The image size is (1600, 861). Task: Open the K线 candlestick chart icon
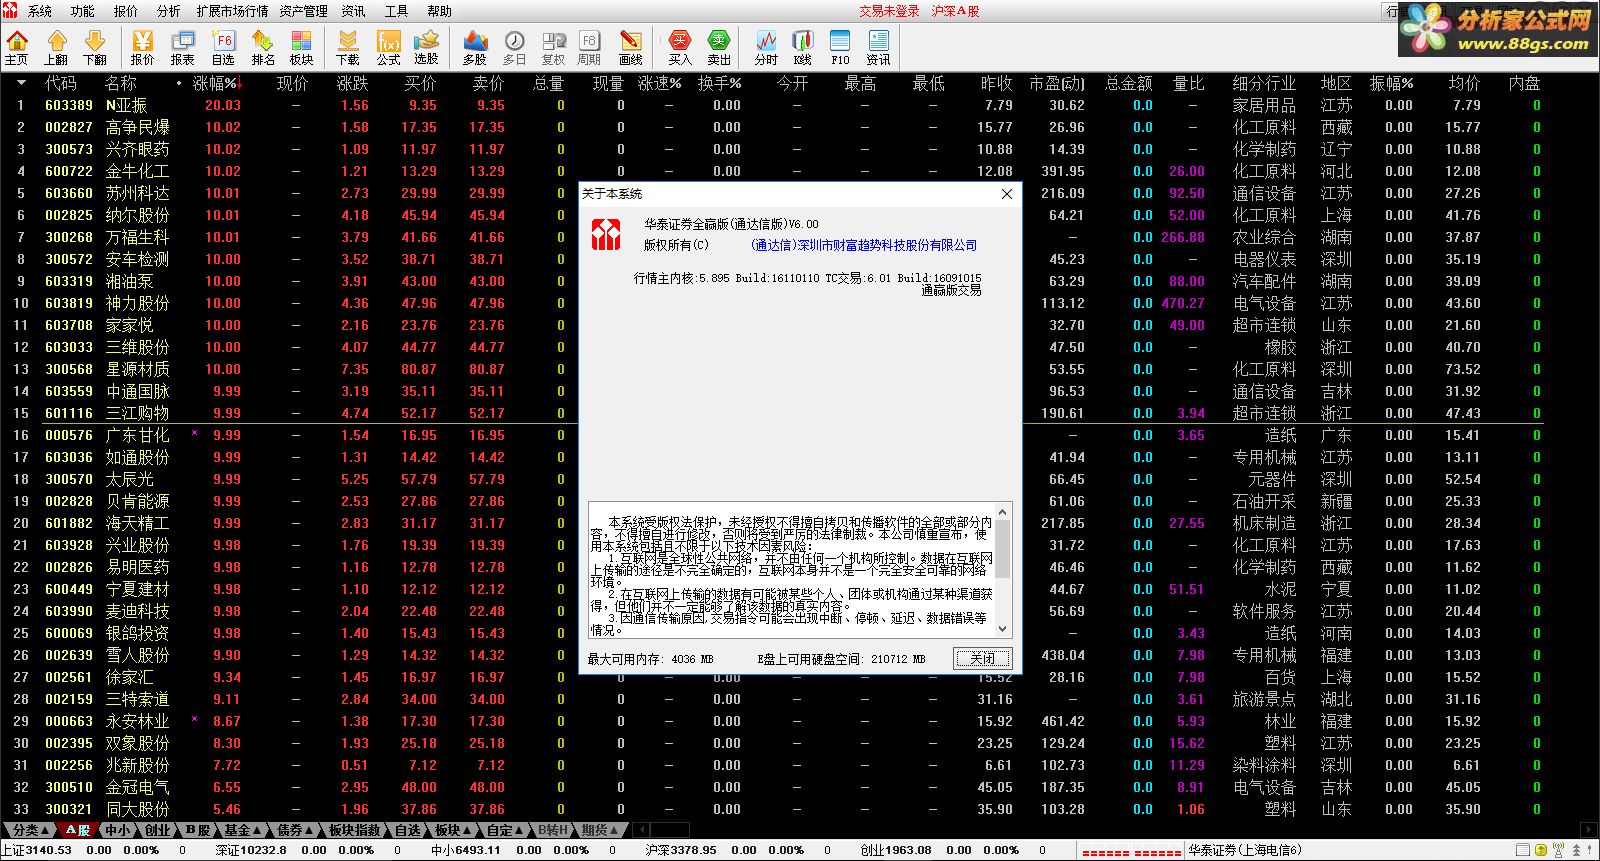[803, 47]
